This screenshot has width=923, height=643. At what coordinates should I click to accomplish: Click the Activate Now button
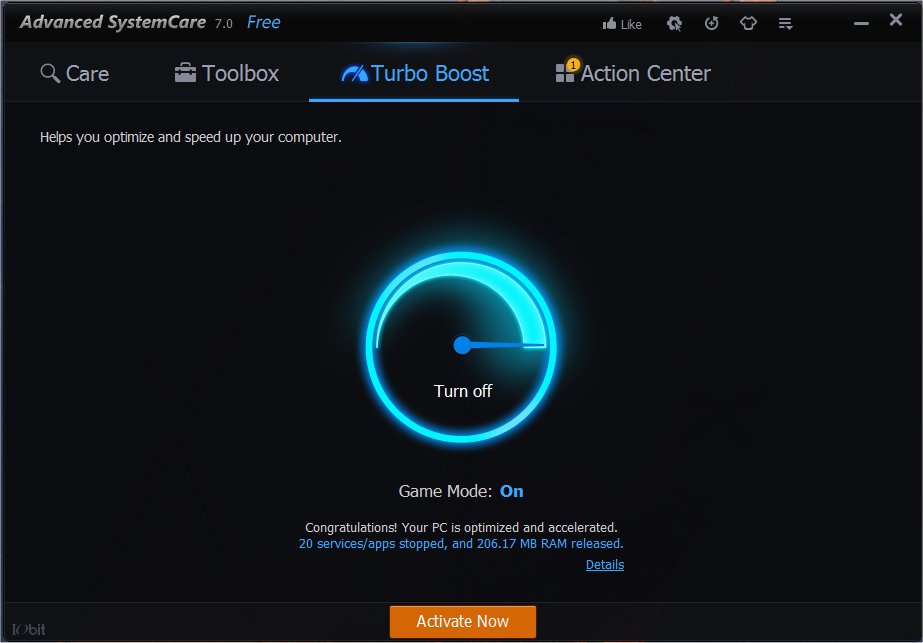[463, 622]
